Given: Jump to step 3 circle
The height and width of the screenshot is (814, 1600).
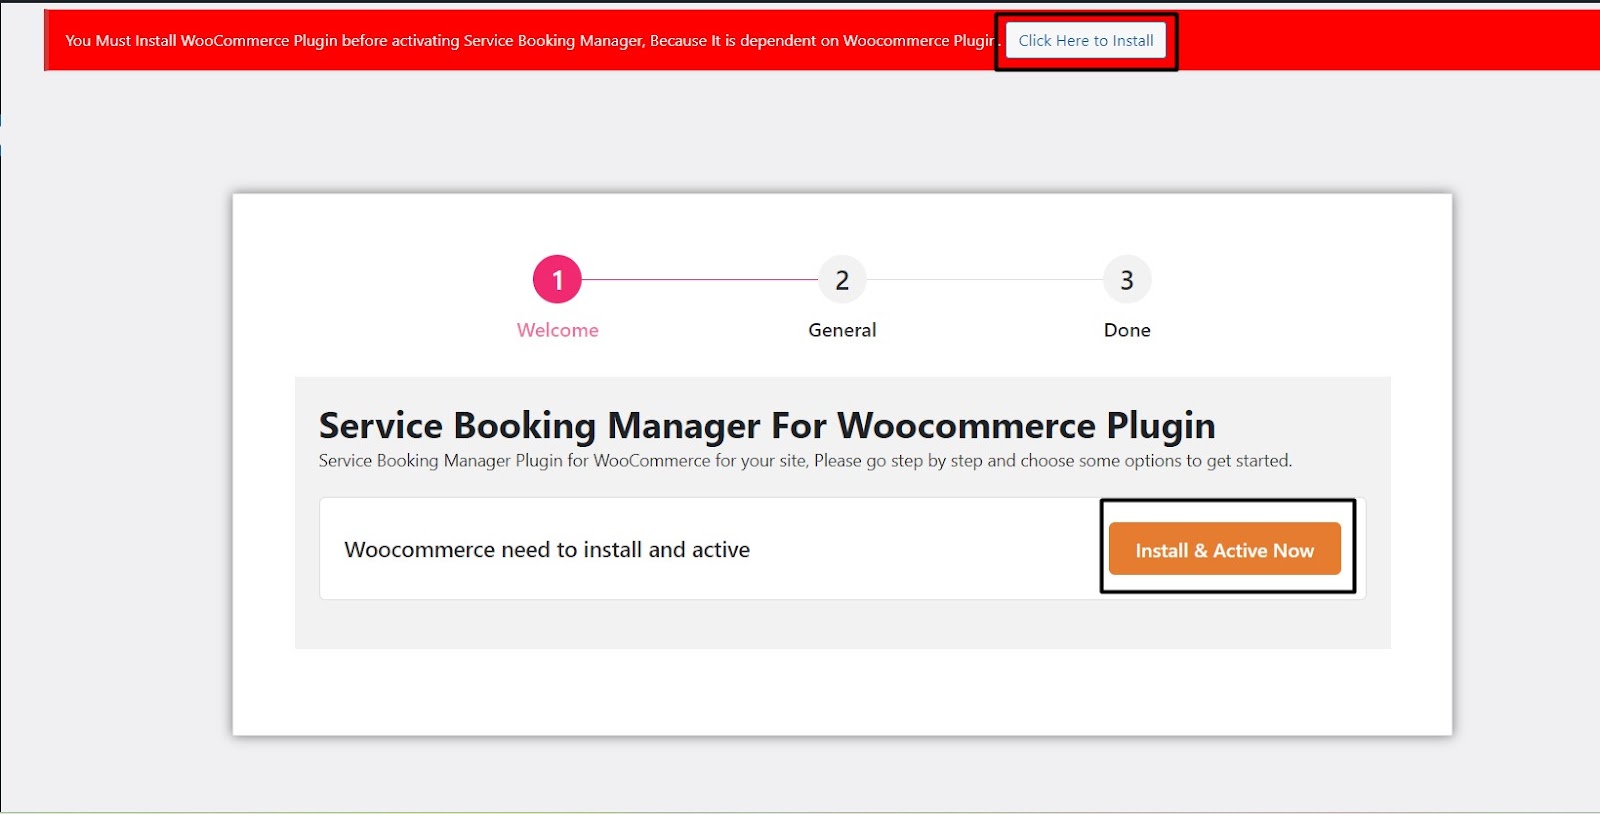Looking at the screenshot, I should 1127,280.
